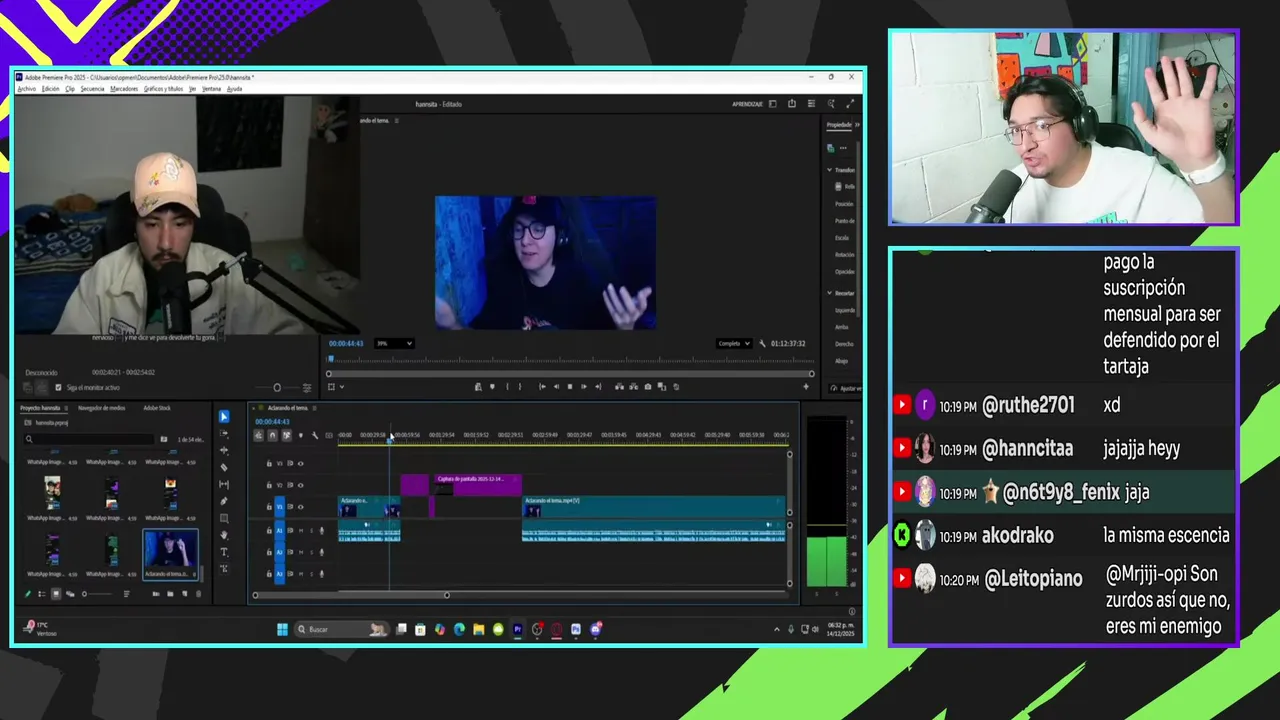Expand the Properties panel overflow chevrons
This screenshot has width=1280, height=720.
pos(857,125)
